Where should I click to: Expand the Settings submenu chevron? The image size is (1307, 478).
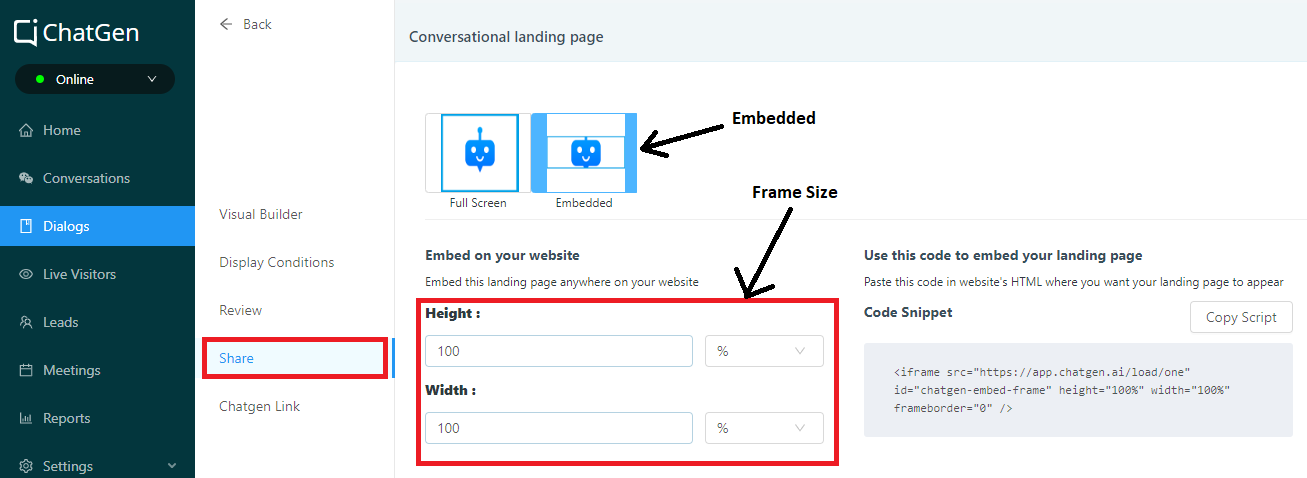[172, 466]
